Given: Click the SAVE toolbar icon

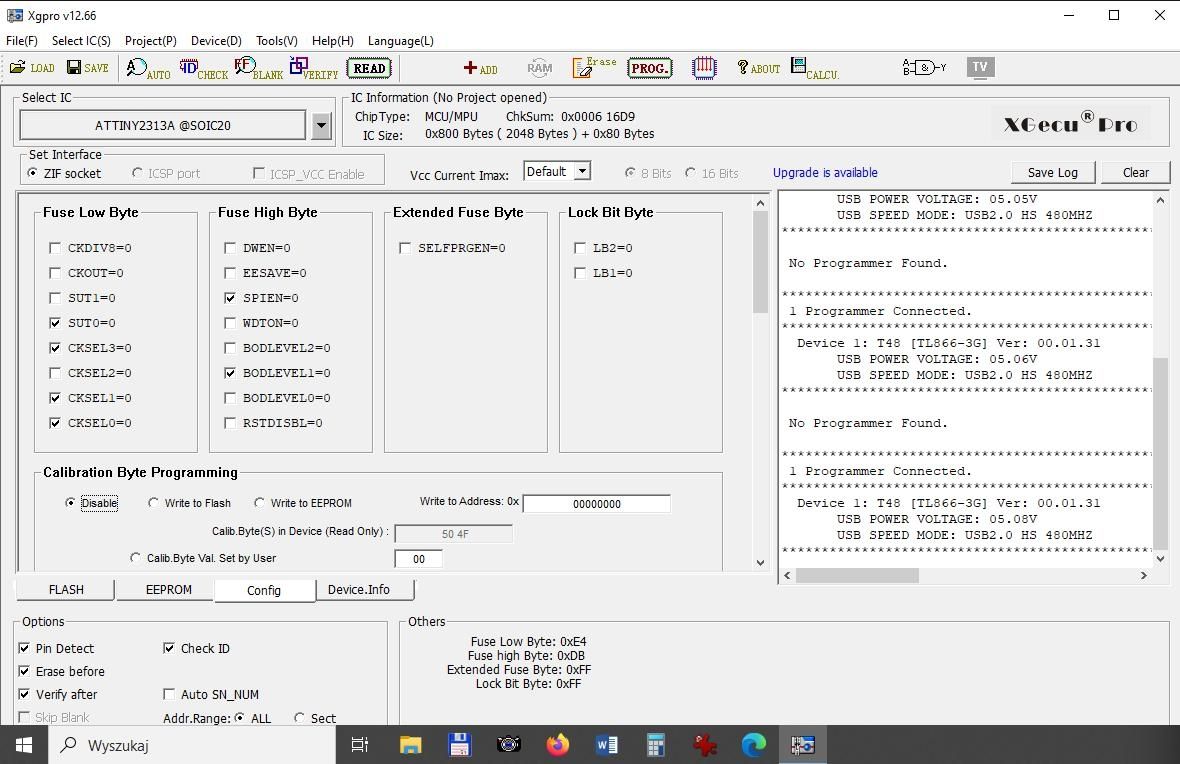Looking at the screenshot, I should click(x=87, y=68).
